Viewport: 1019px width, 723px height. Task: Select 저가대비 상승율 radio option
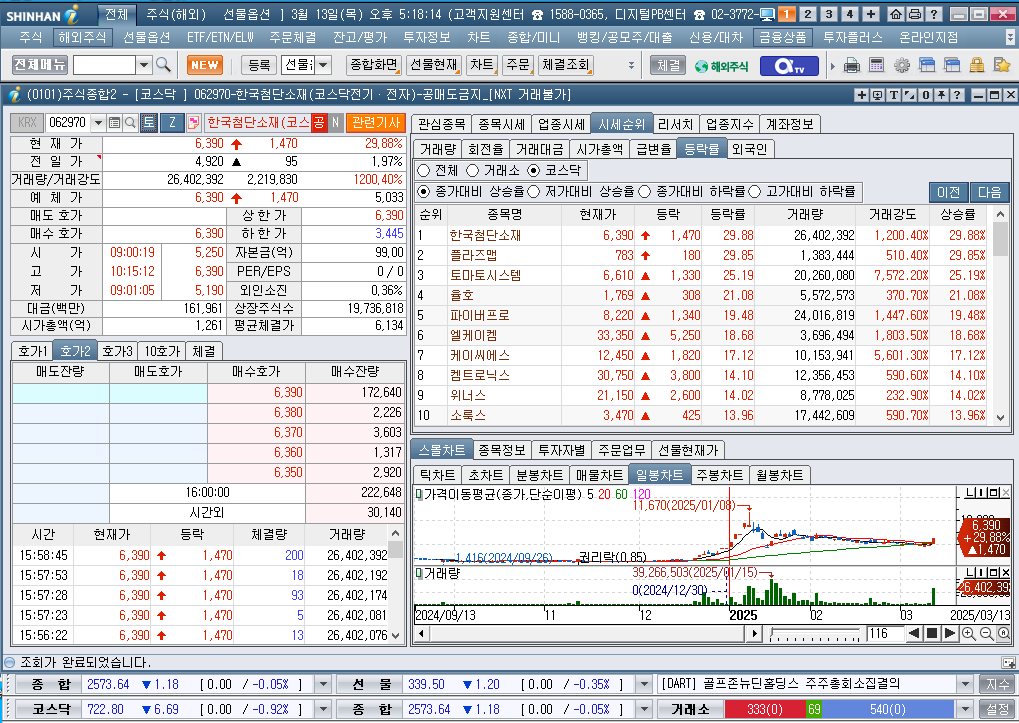534,192
